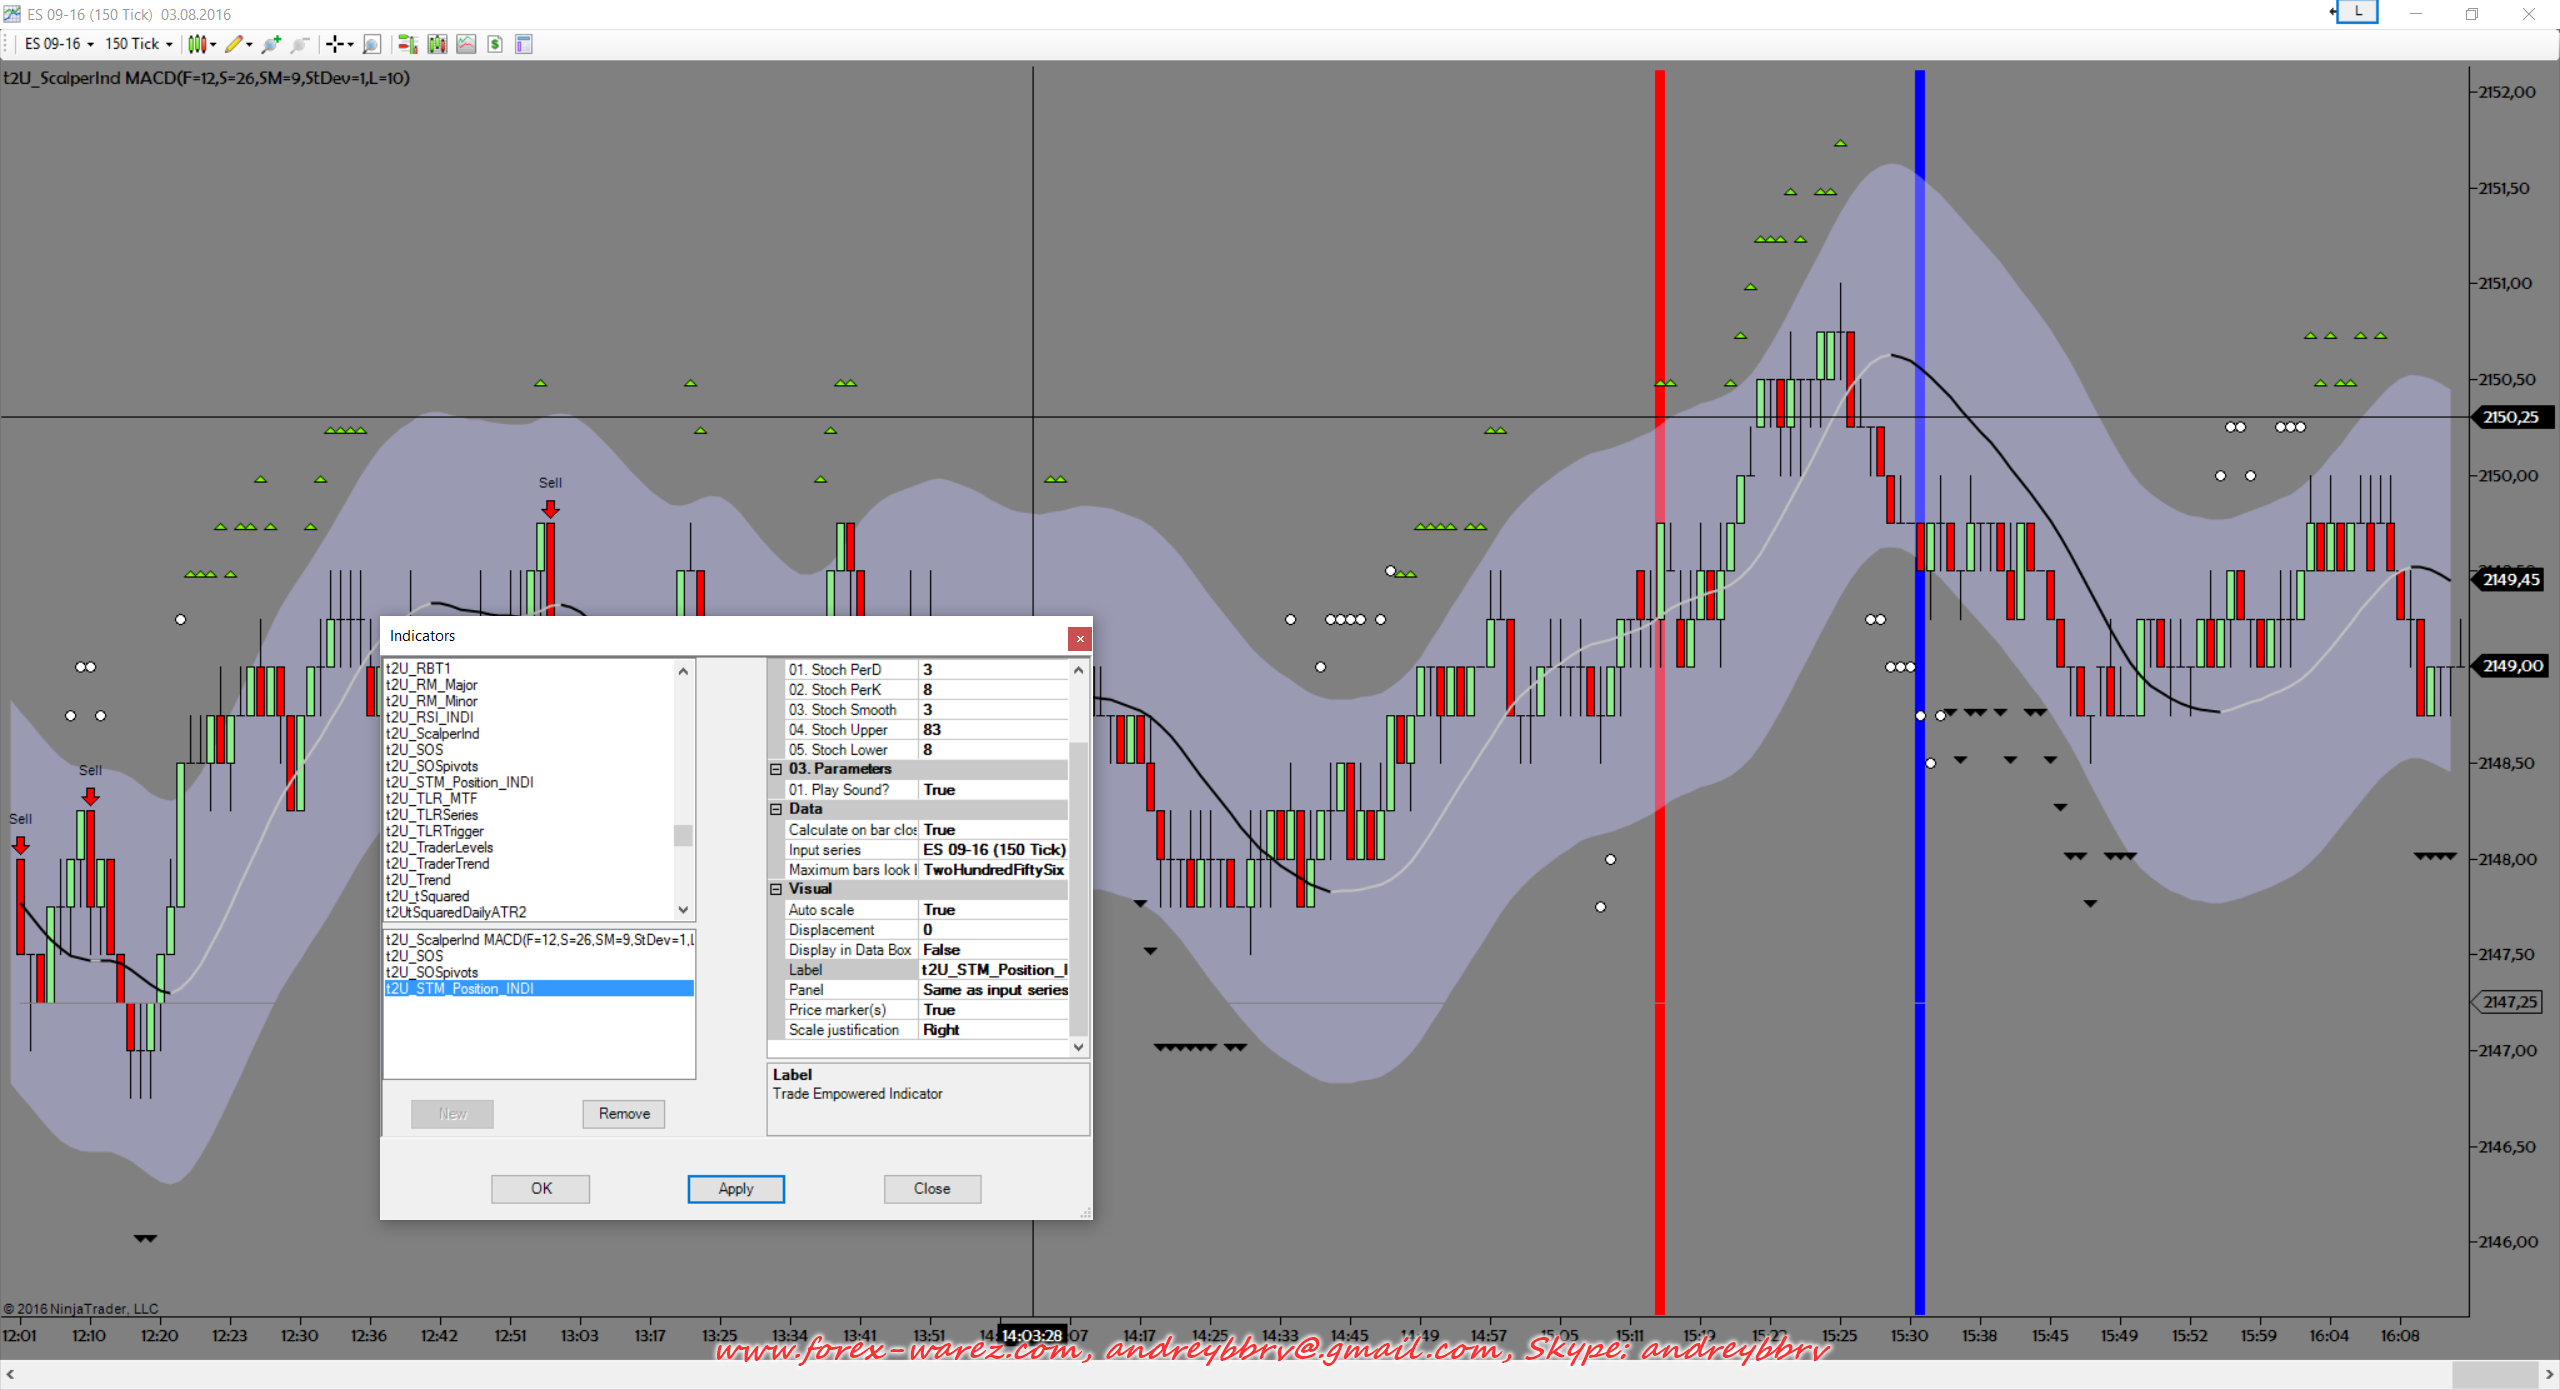Click the zoom frame magnifier icon
Viewport: 2560px width, 1390px height.
pyautogui.click(x=371, y=44)
